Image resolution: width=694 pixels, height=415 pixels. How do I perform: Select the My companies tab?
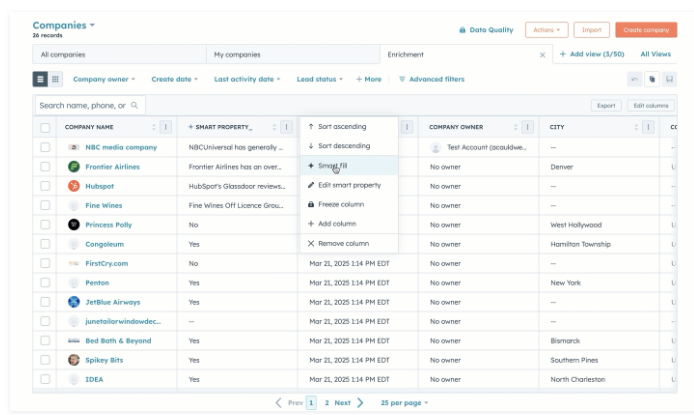(x=293, y=54)
